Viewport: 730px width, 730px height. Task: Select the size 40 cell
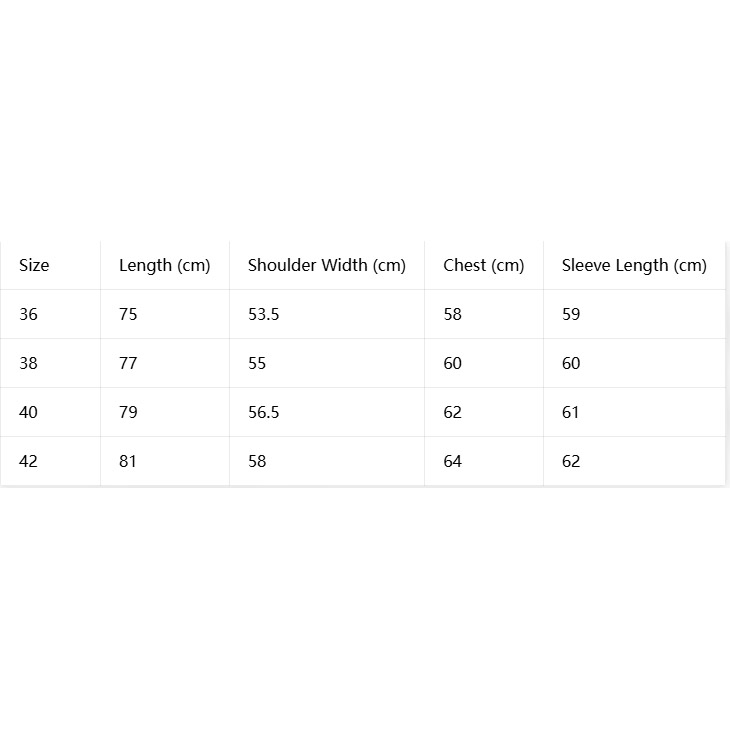pyautogui.click(x=28, y=412)
